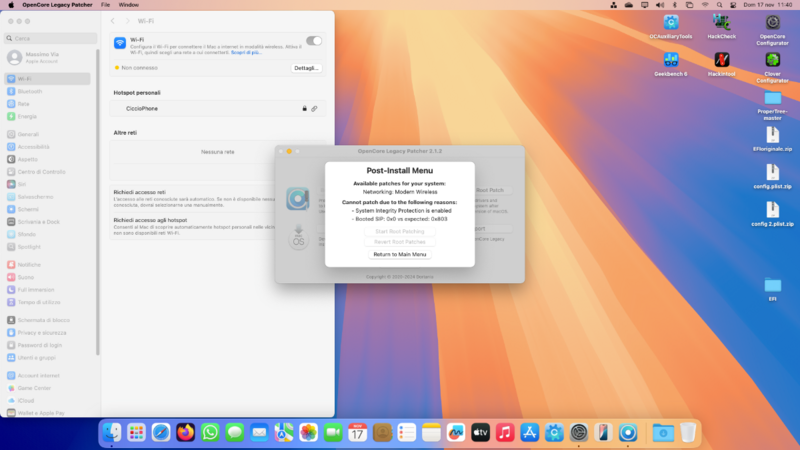Select config 2.plist.zip file on desktop
The height and width of the screenshot is (450, 800).
click(x=772, y=213)
